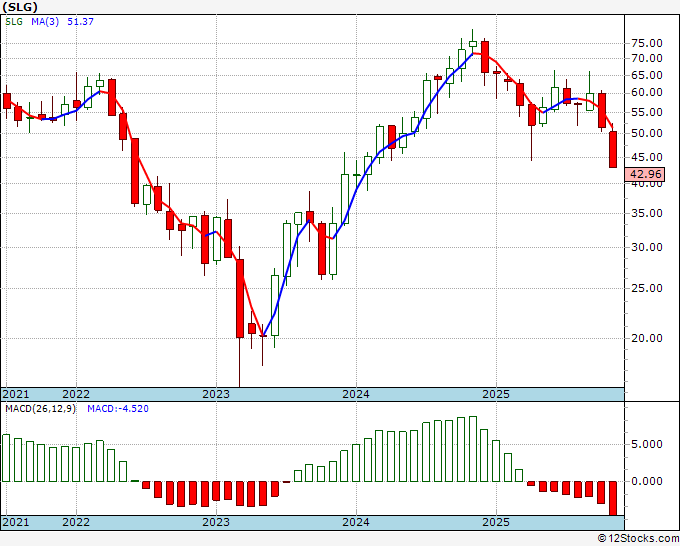Click 2024 on the MACD timeline
Image resolution: width=680 pixels, height=546 pixels.
(x=356, y=522)
